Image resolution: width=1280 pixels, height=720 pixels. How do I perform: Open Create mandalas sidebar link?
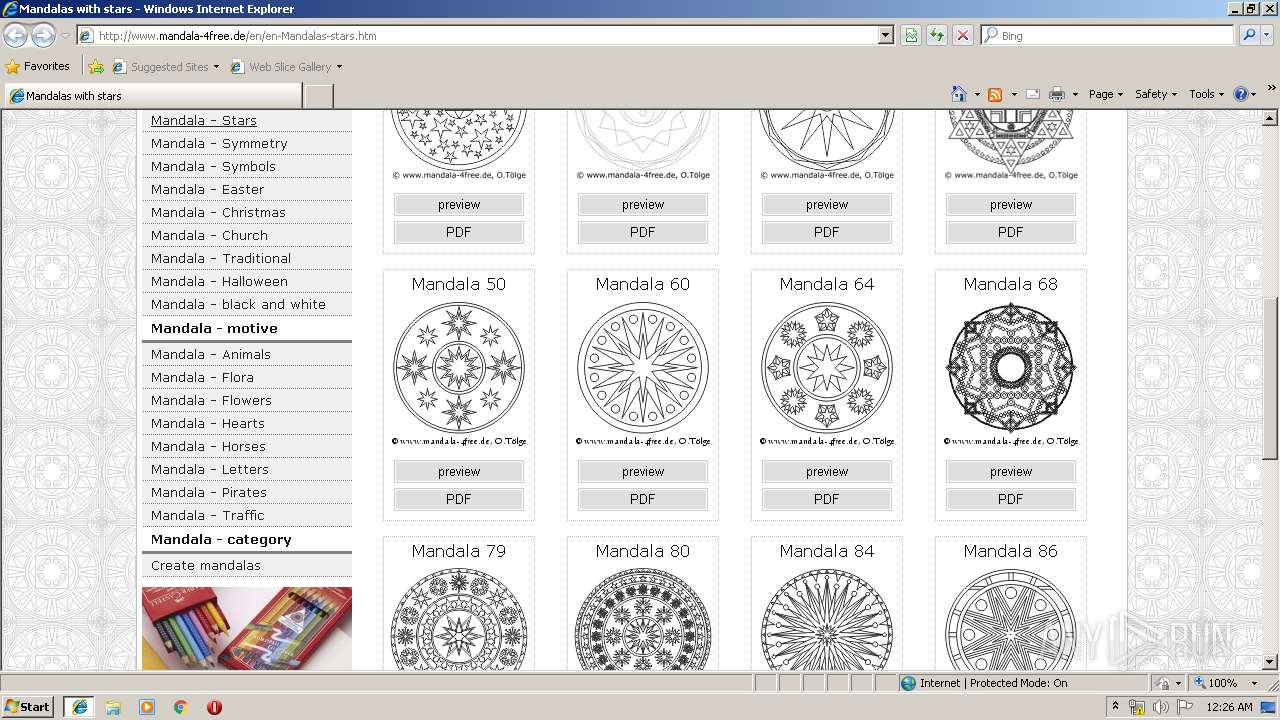pos(206,565)
